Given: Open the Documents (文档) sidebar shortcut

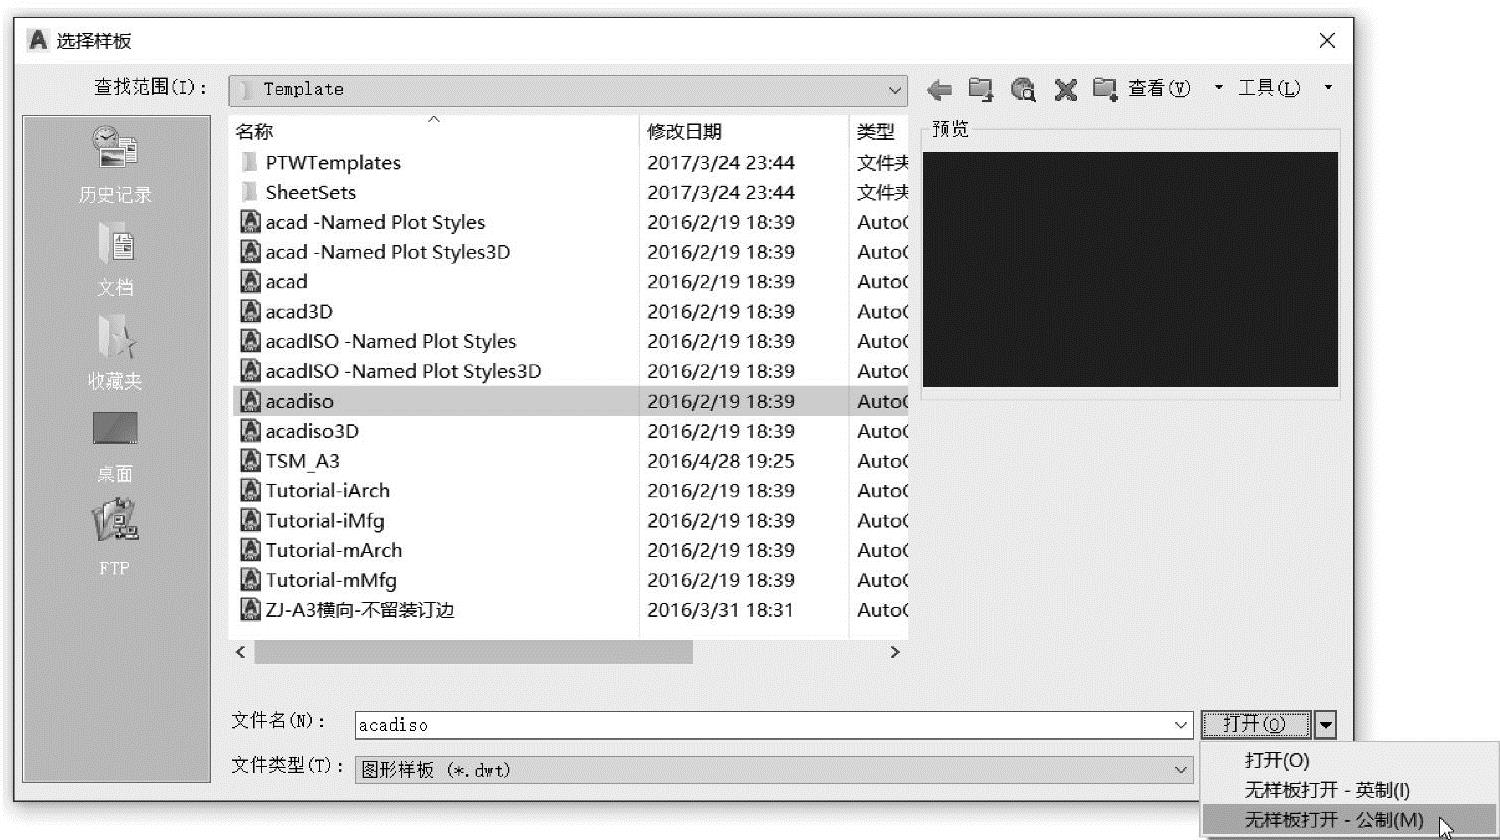Looking at the screenshot, I should (x=115, y=259).
